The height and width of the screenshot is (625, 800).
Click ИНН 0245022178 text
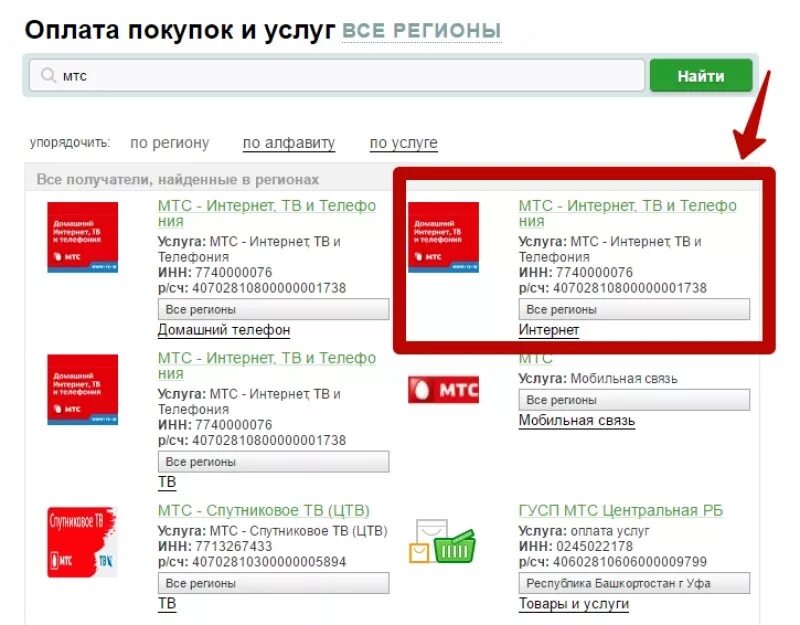click(576, 546)
